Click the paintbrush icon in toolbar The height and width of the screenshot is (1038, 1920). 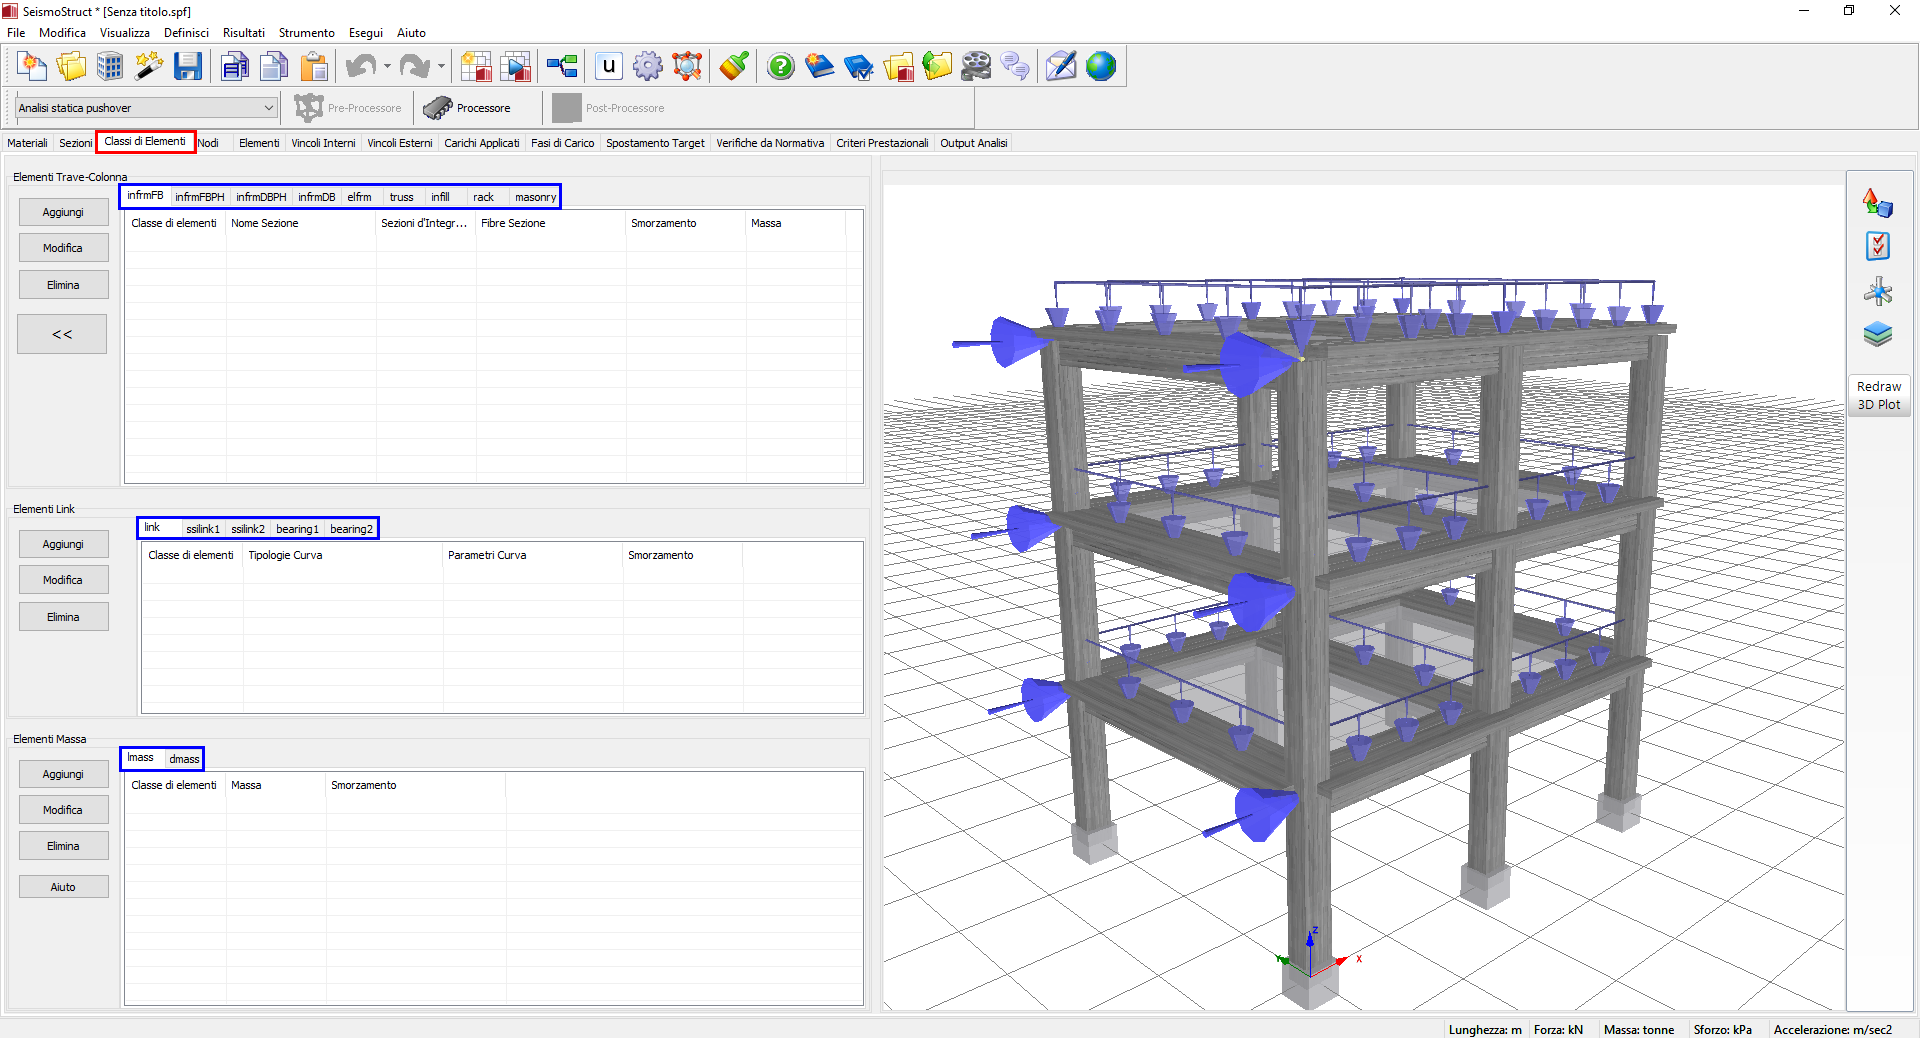pos(734,67)
